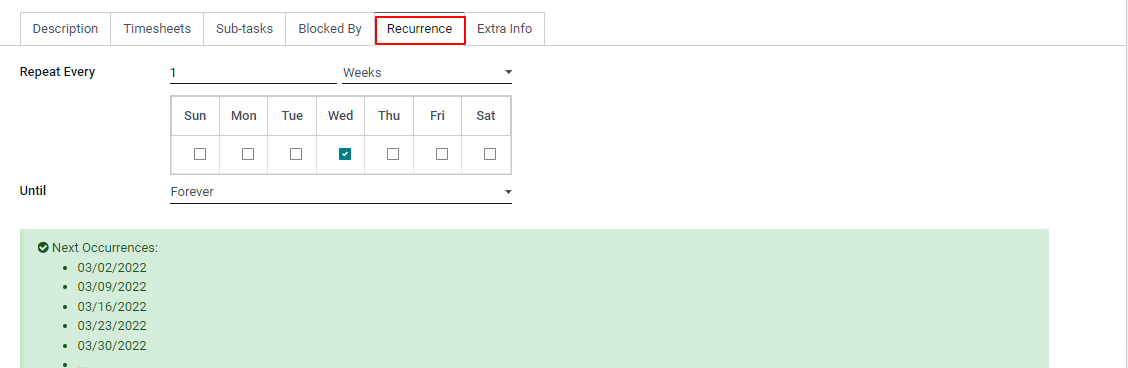This screenshot has width=1128, height=368.
Task: Enable the Thu checkbox
Action: pyautogui.click(x=393, y=154)
